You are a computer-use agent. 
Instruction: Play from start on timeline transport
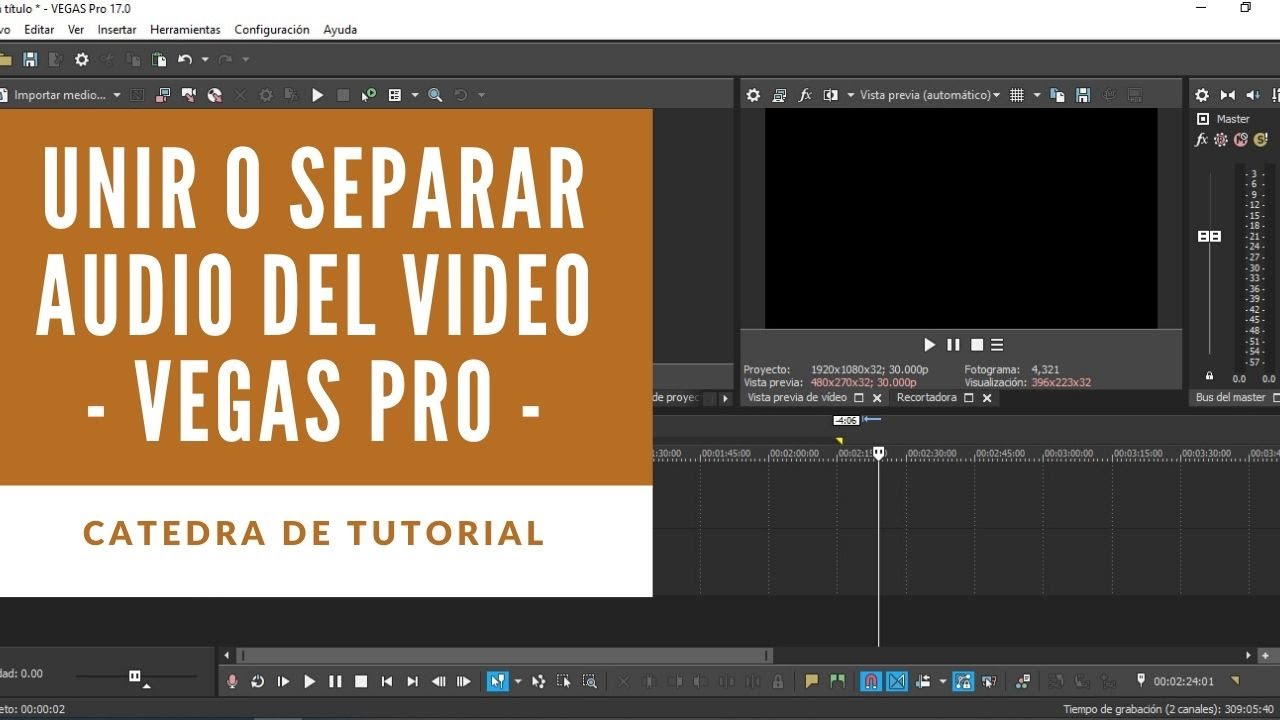(x=283, y=681)
